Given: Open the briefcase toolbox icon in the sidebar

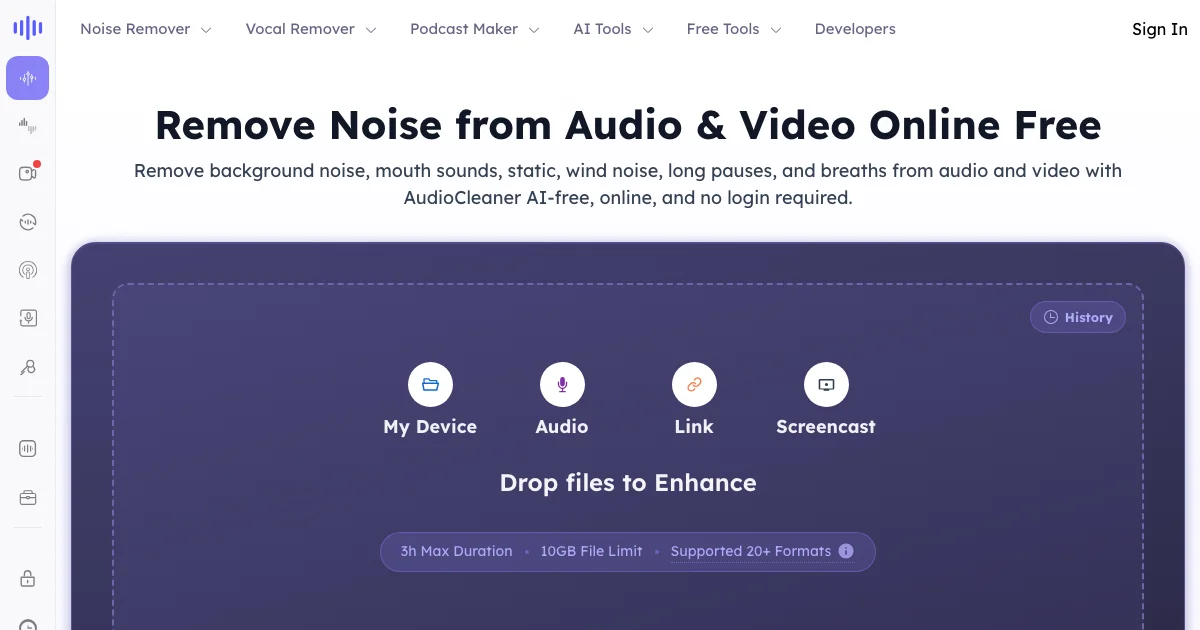Looking at the screenshot, I should coord(28,497).
